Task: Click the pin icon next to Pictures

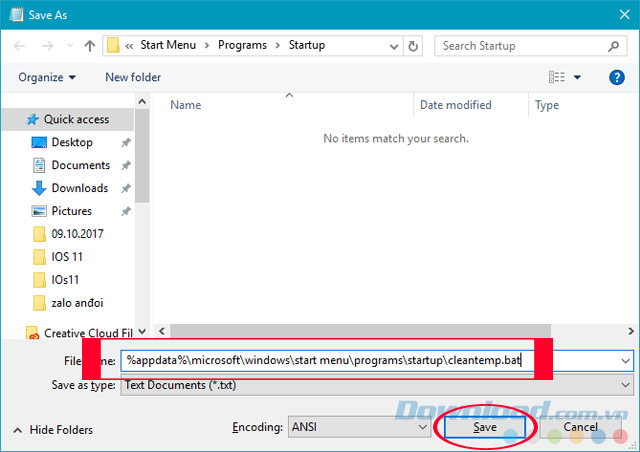Action: click(x=126, y=211)
